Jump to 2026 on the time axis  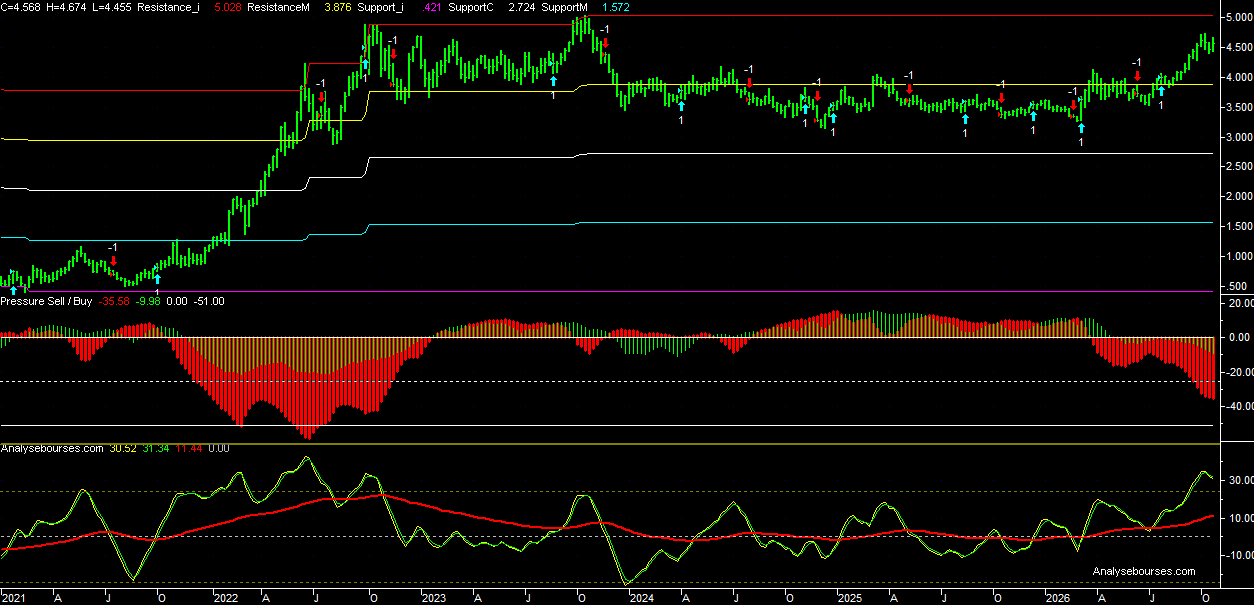coord(1057,598)
